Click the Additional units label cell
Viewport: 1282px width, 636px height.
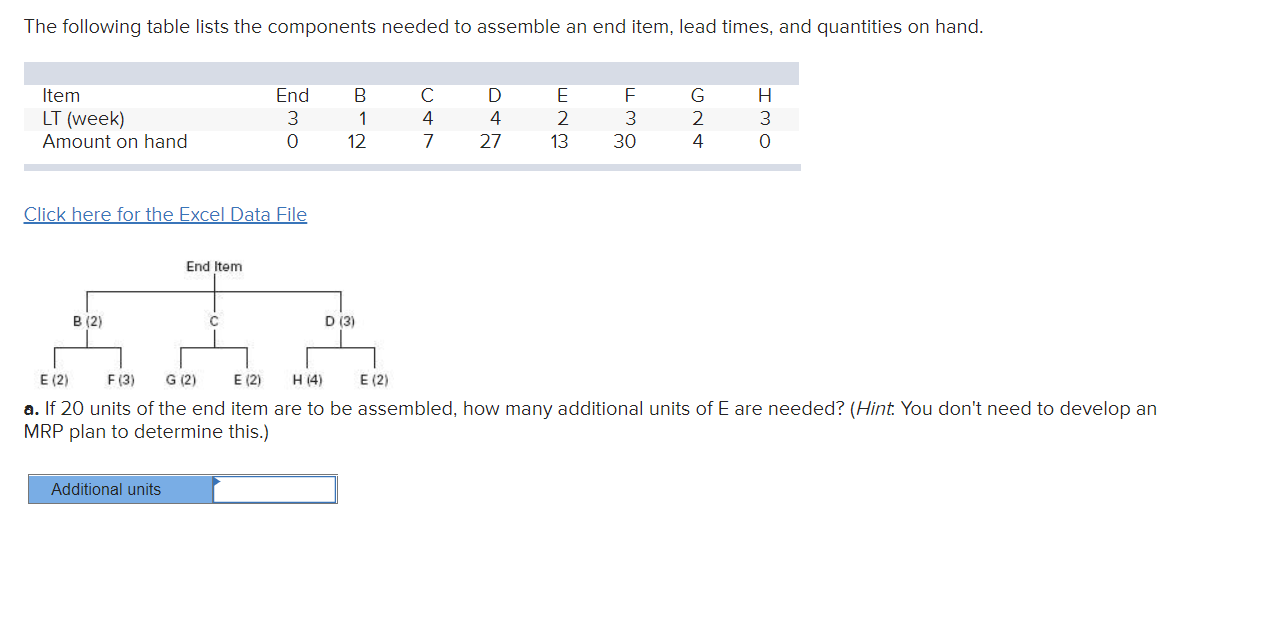[110, 489]
